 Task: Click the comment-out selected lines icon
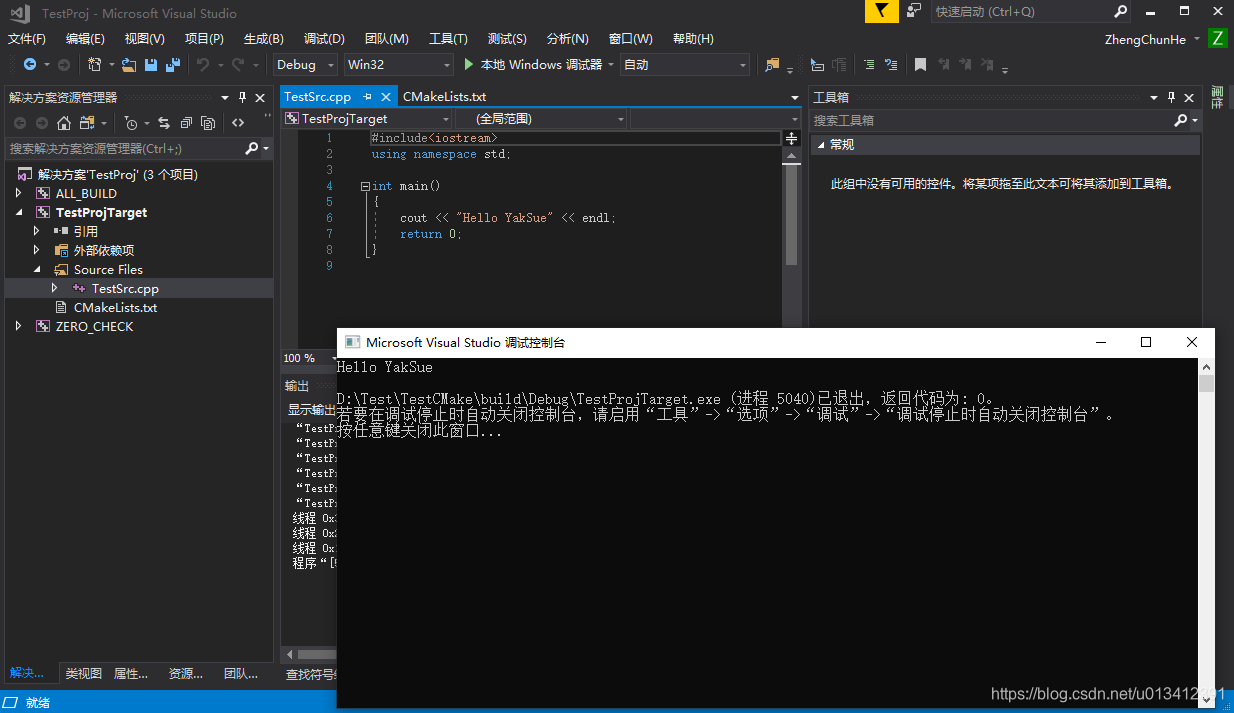coord(869,64)
